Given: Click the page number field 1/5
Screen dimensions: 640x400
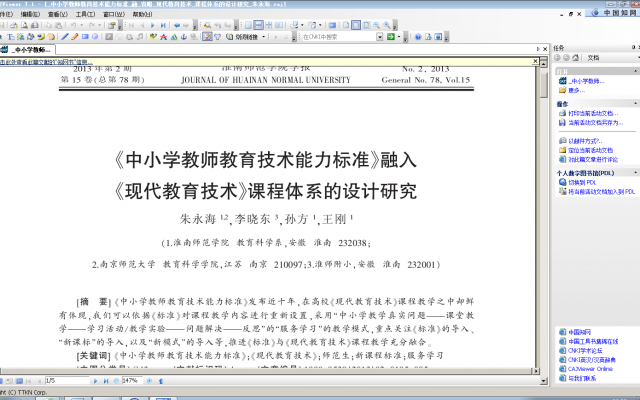Looking at the screenshot, I should pyautogui.click(x=67, y=381).
